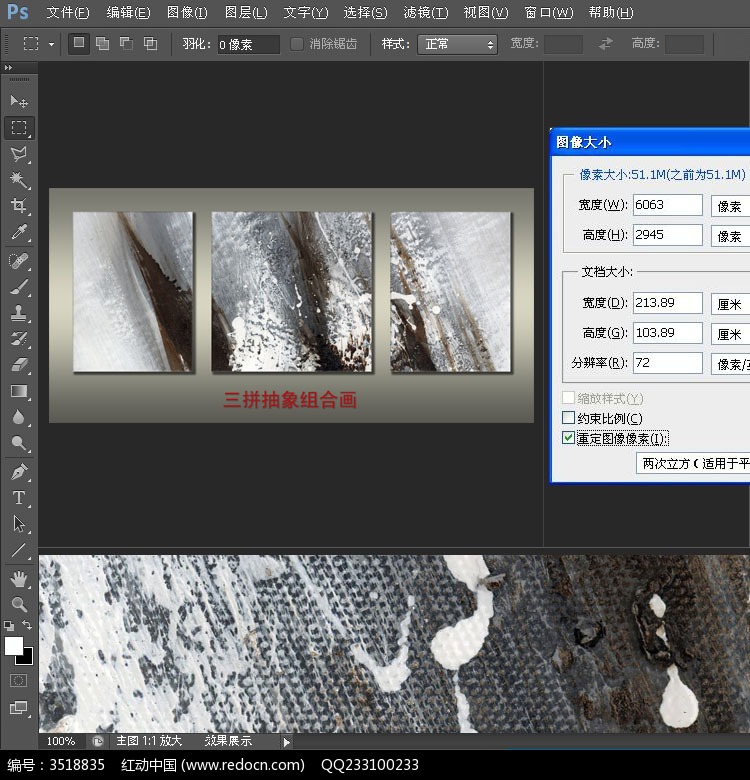This screenshot has width=750, height=780.
Task: Choose the Eyedropper tool
Action: click(19, 232)
